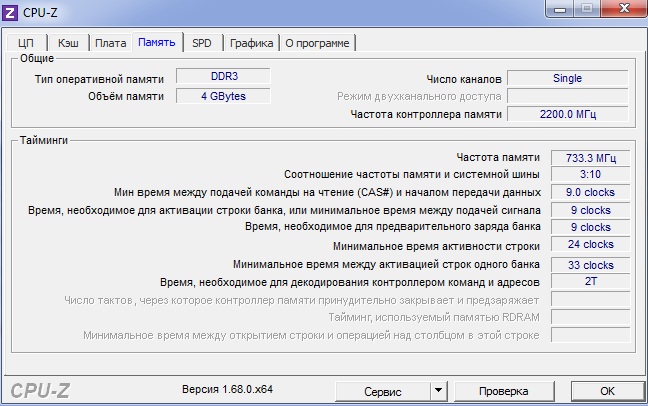
Task: Click the 9 clocks value for активации строки банка
Action: (591, 210)
